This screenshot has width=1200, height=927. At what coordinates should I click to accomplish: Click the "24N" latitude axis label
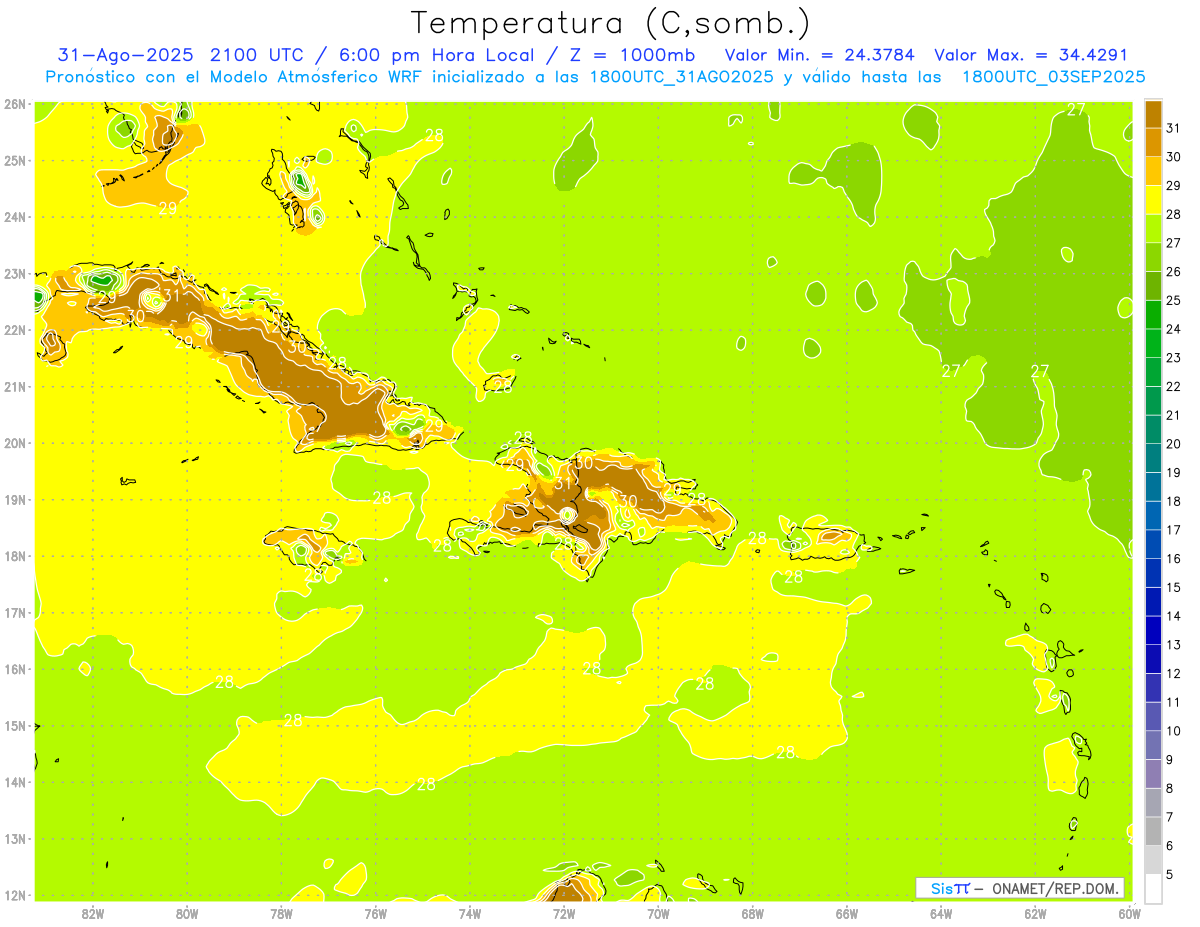point(15,217)
